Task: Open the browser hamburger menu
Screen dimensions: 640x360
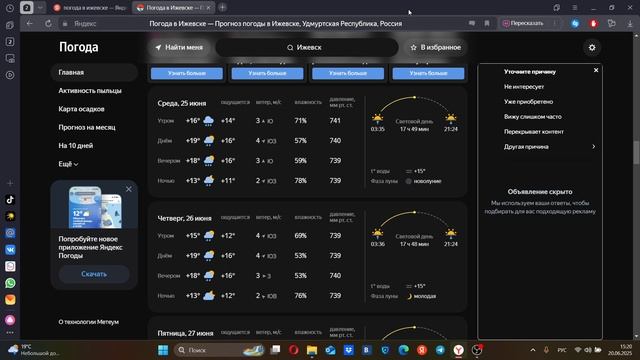Action: point(575,8)
